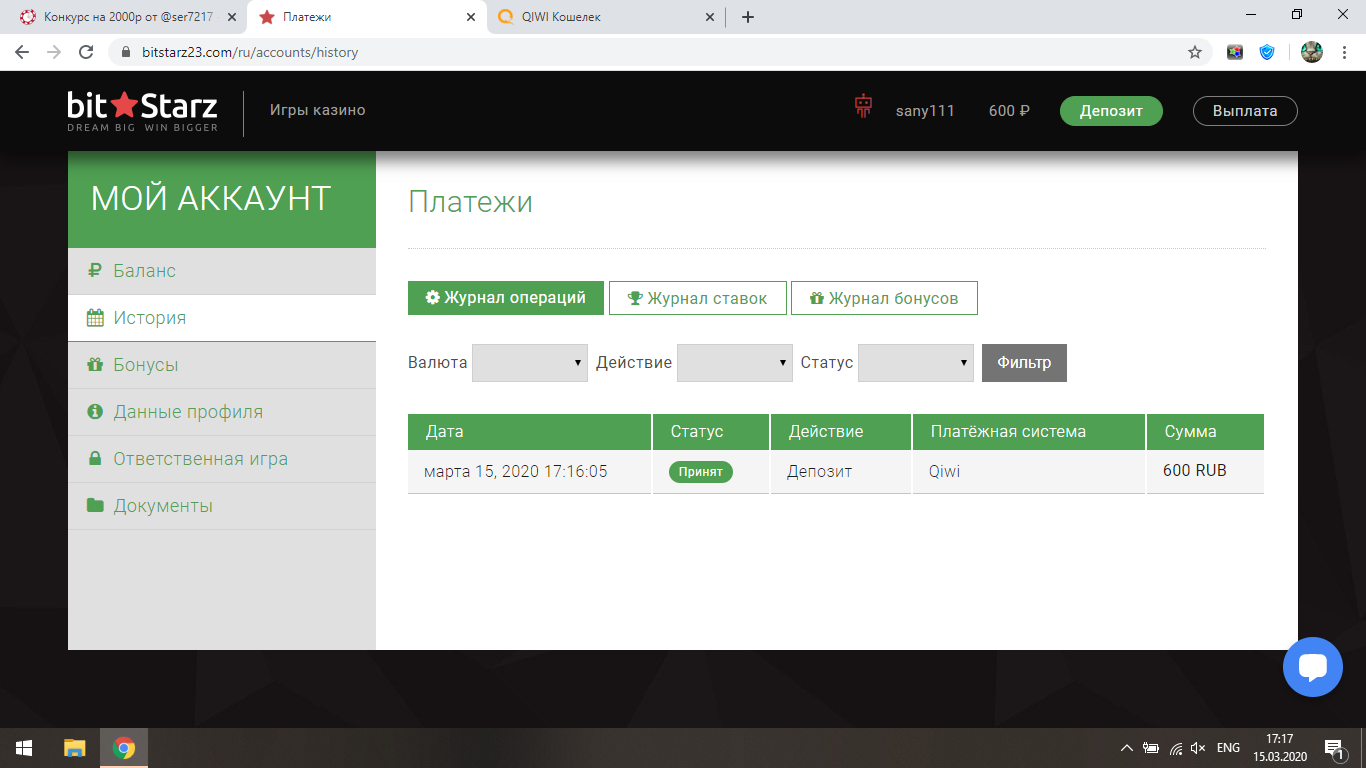This screenshot has width=1366, height=768.
Task: Click the Платежи page heading
Action: [470, 202]
